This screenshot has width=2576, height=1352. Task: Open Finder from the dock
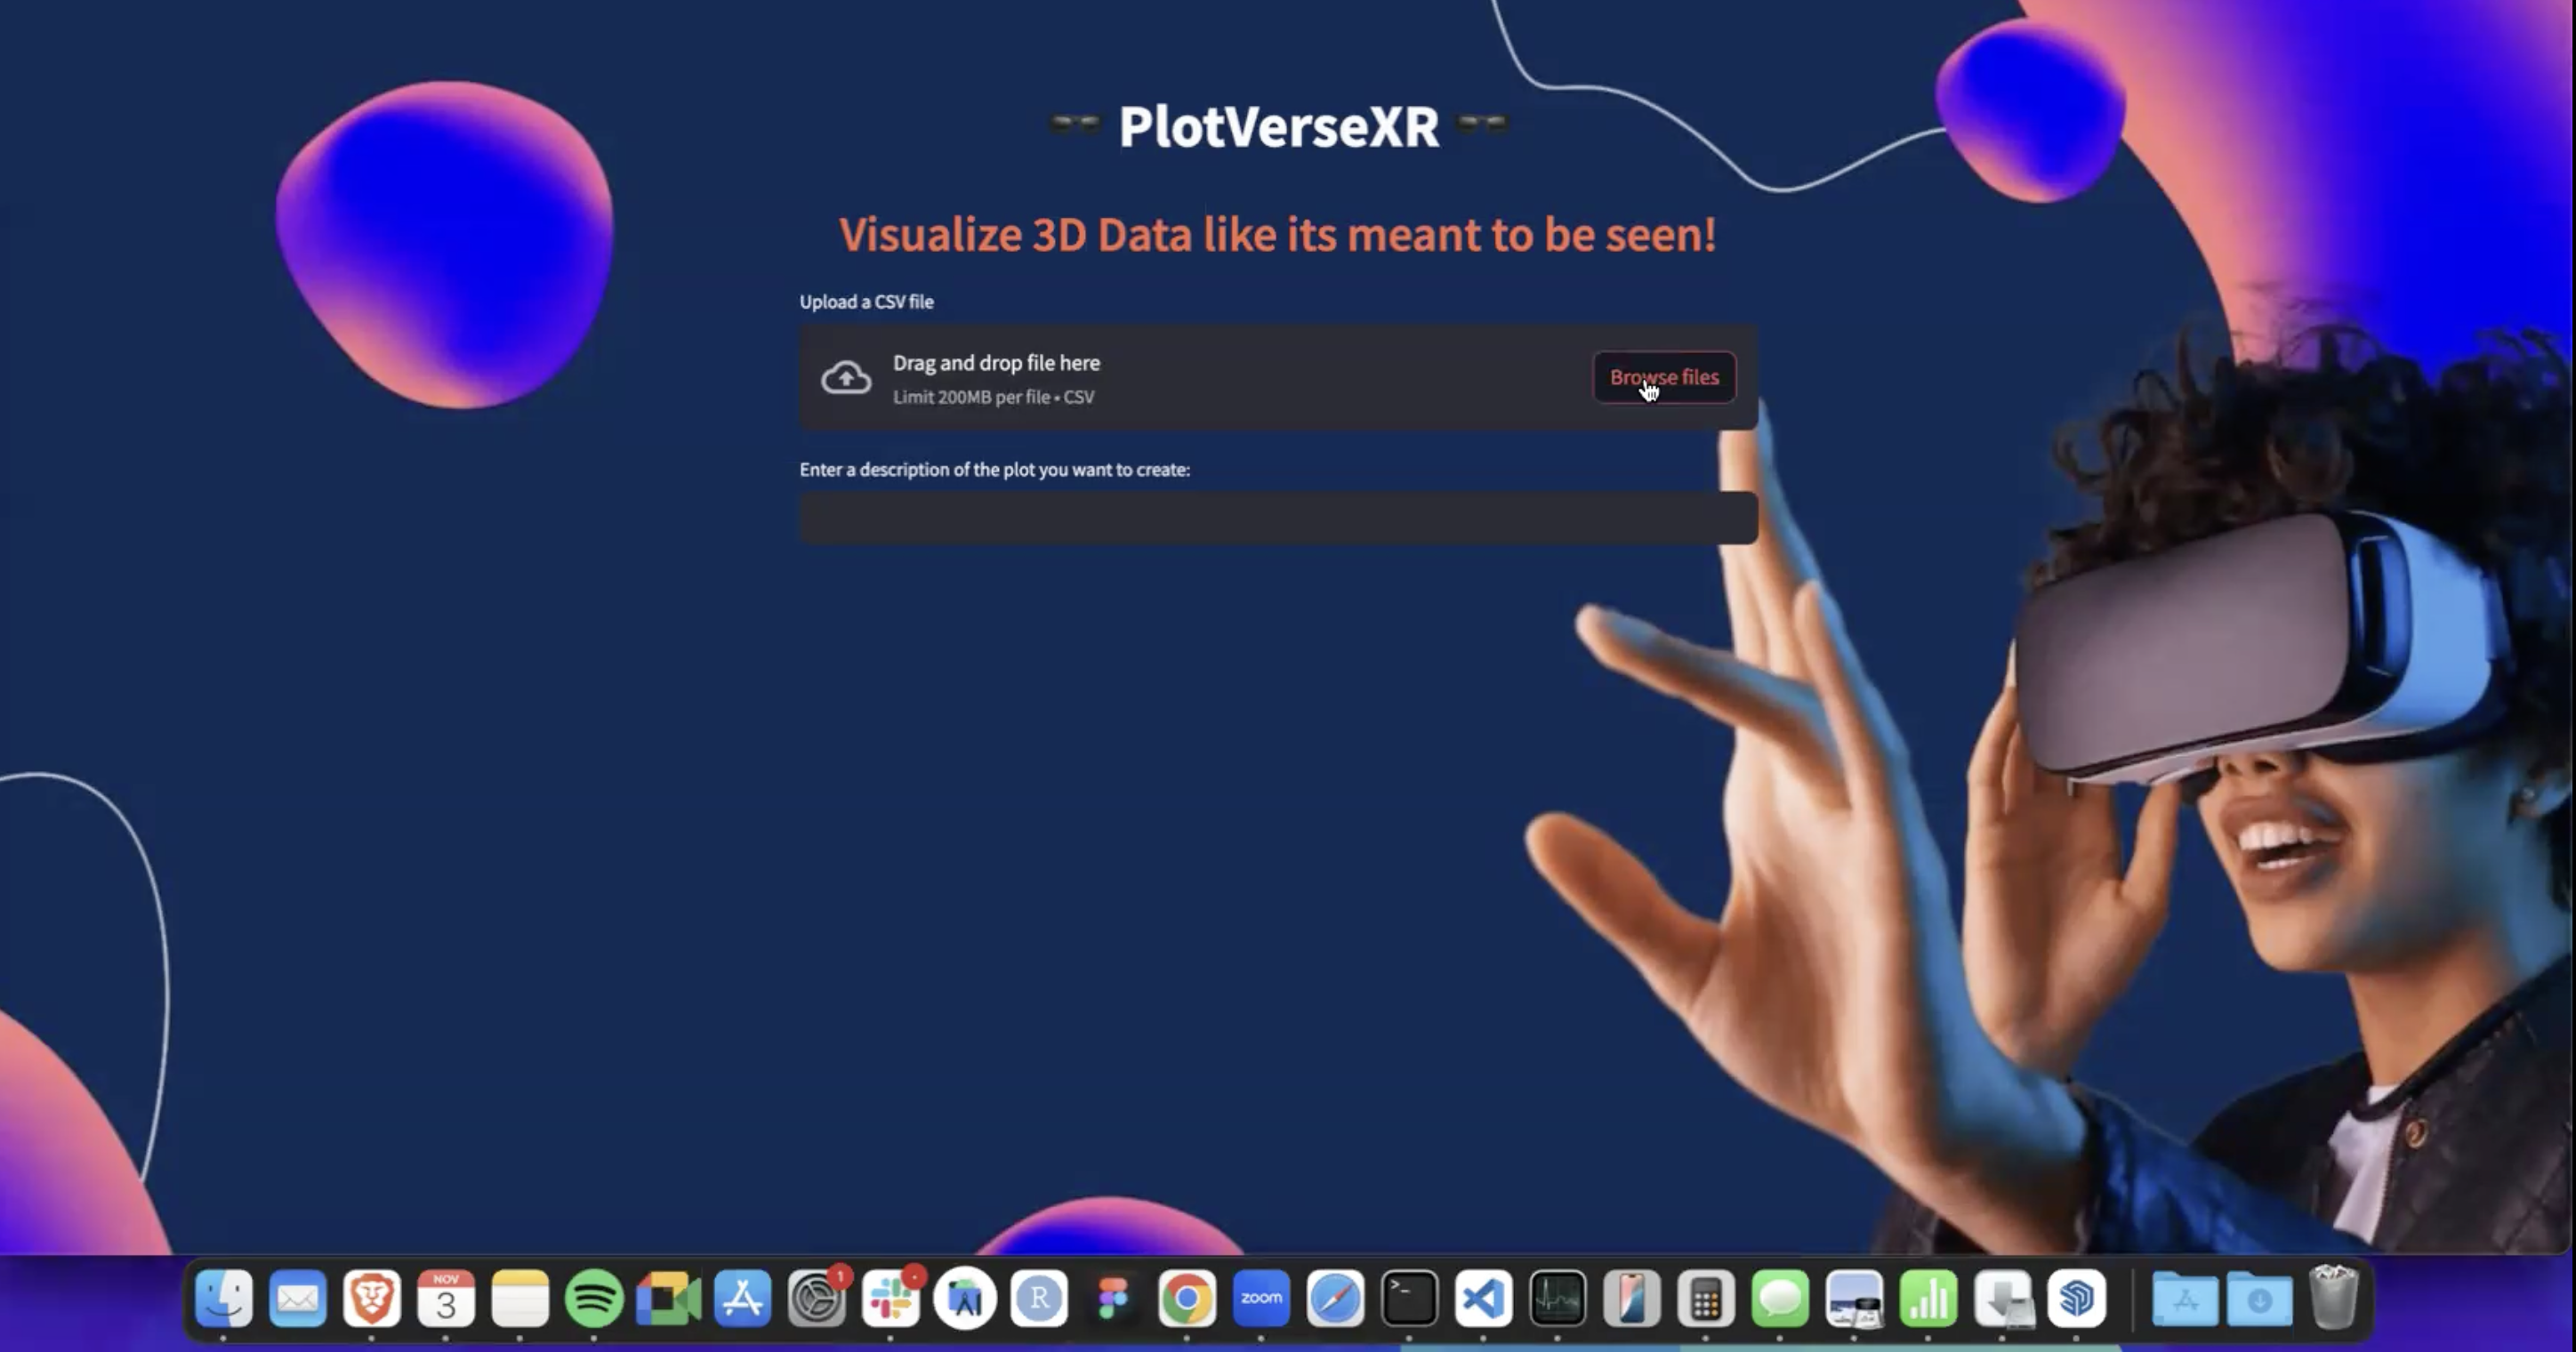[x=223, y=1298]
